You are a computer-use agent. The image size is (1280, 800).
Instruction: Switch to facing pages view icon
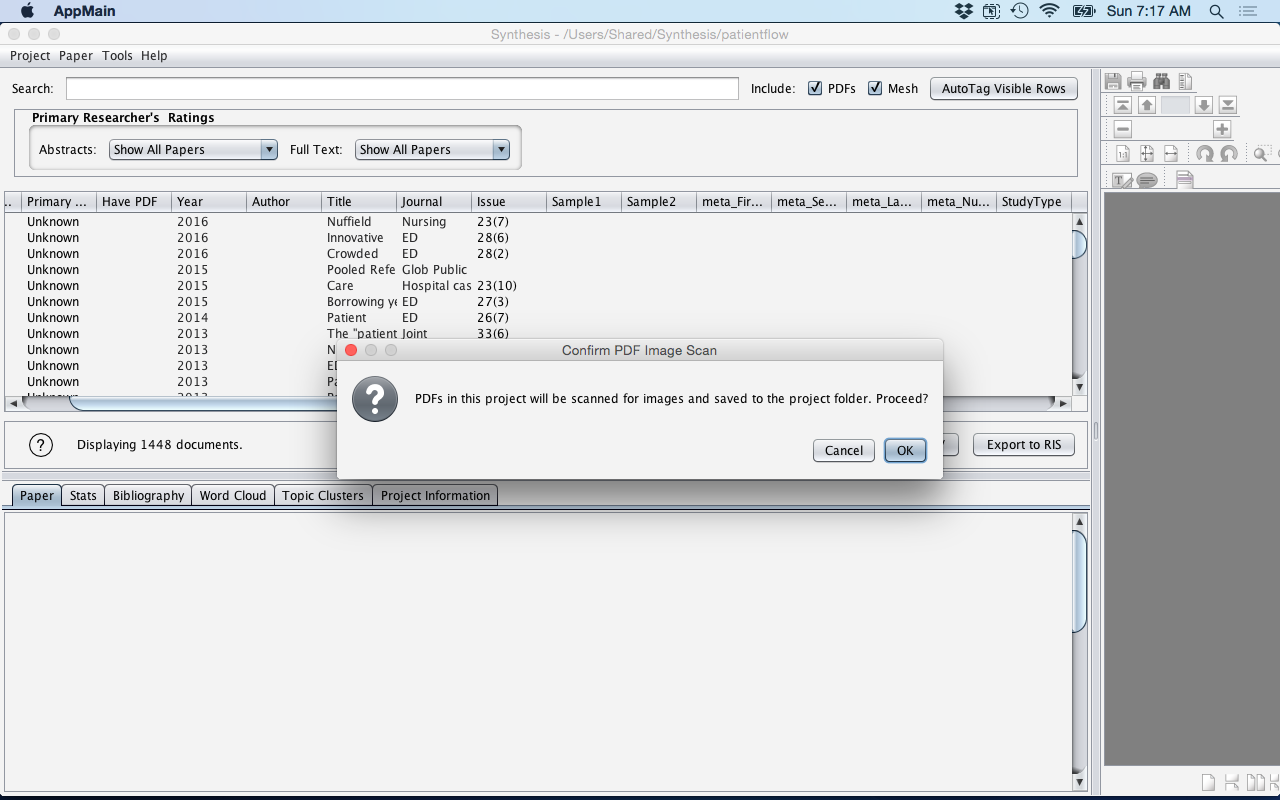[1254, 782]
